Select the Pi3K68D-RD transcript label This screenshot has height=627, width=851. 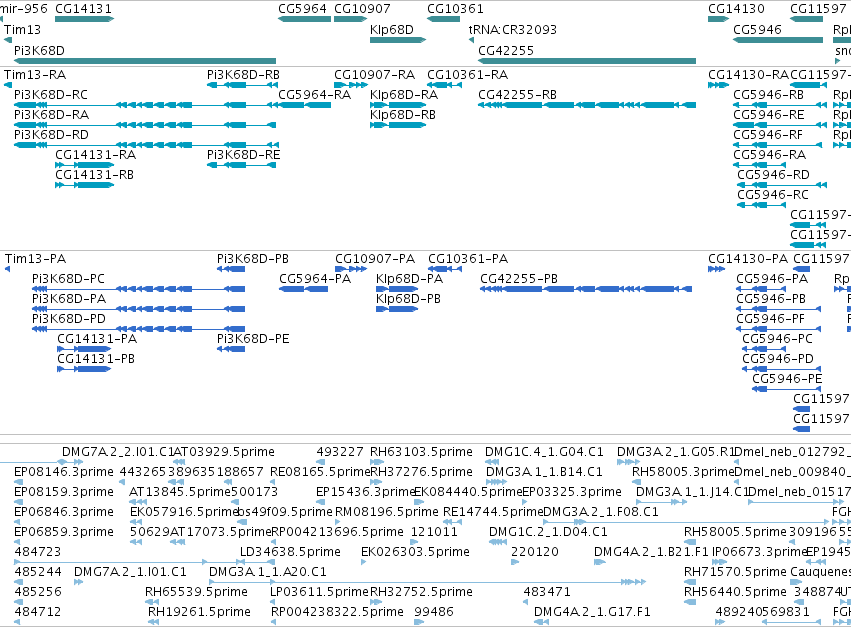point(52,135)
